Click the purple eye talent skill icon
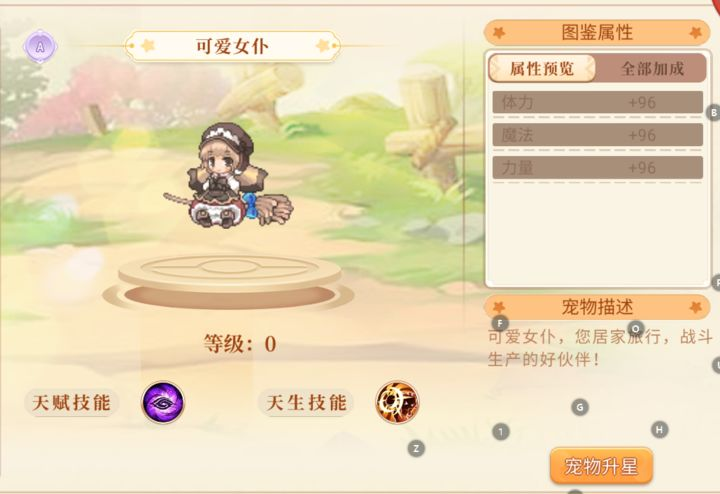 pyautogui.click(x=163, y=403)
